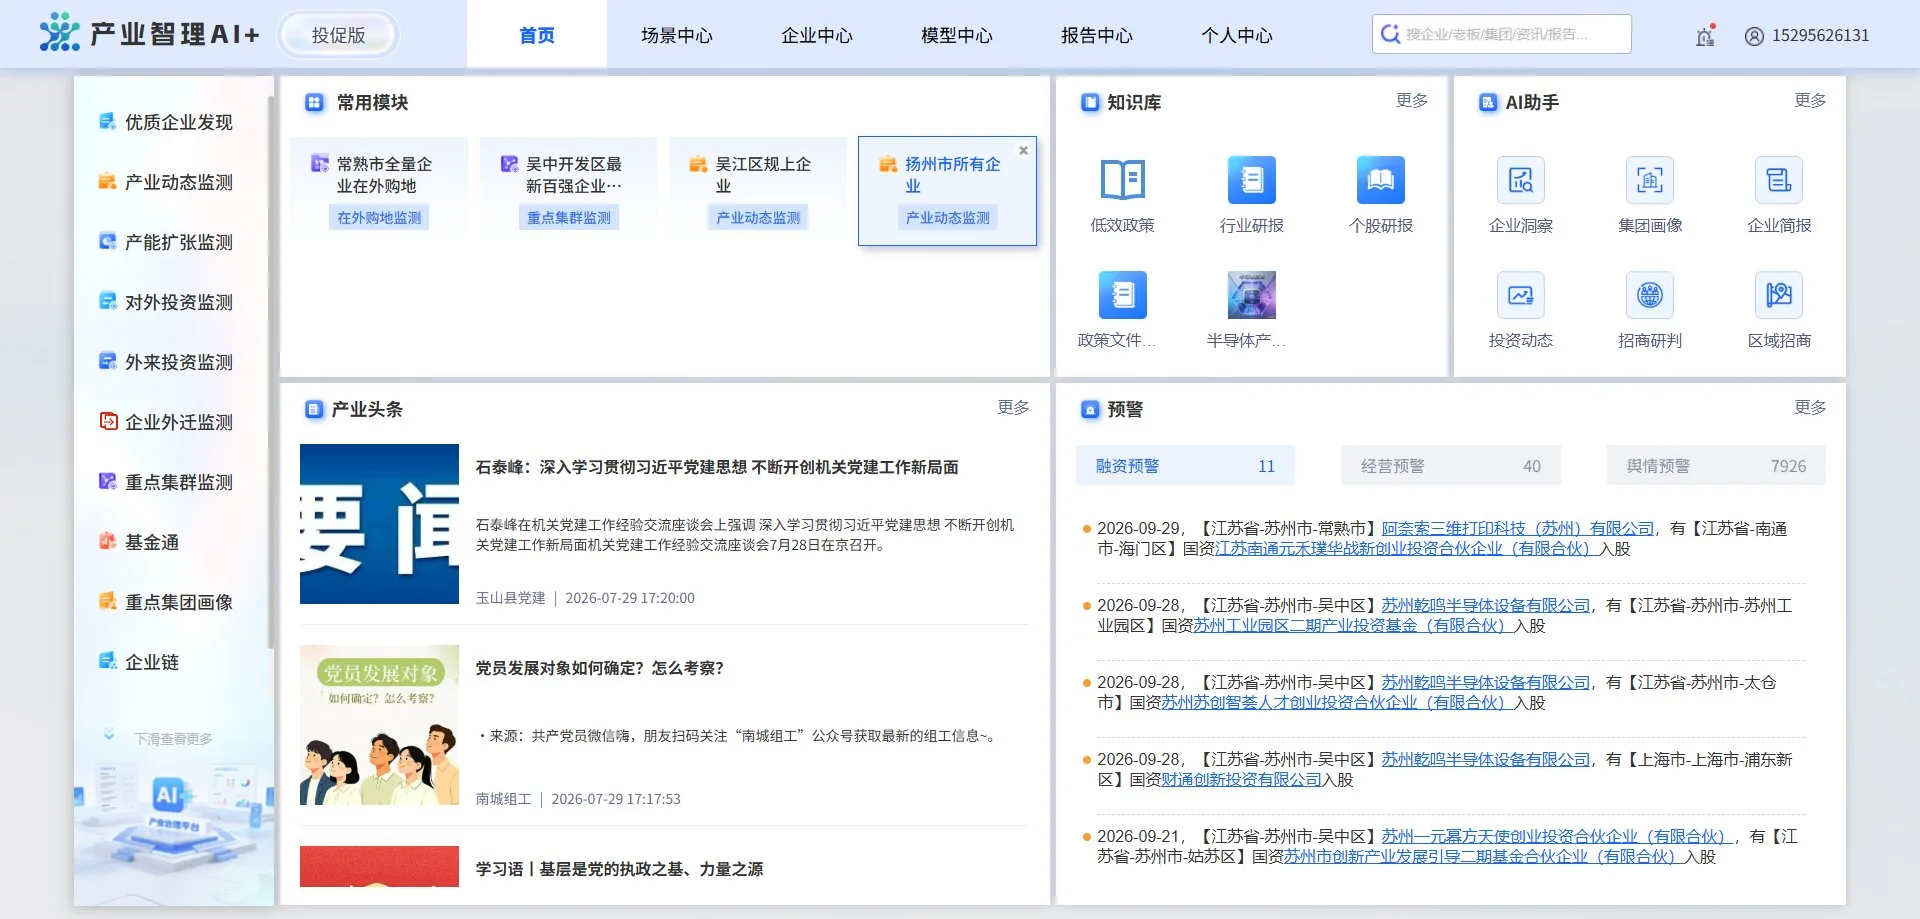The width and height of the screenshot is (1920, 919).
Task: Click the 投促版 version button
Action: (x=338, y=35)
